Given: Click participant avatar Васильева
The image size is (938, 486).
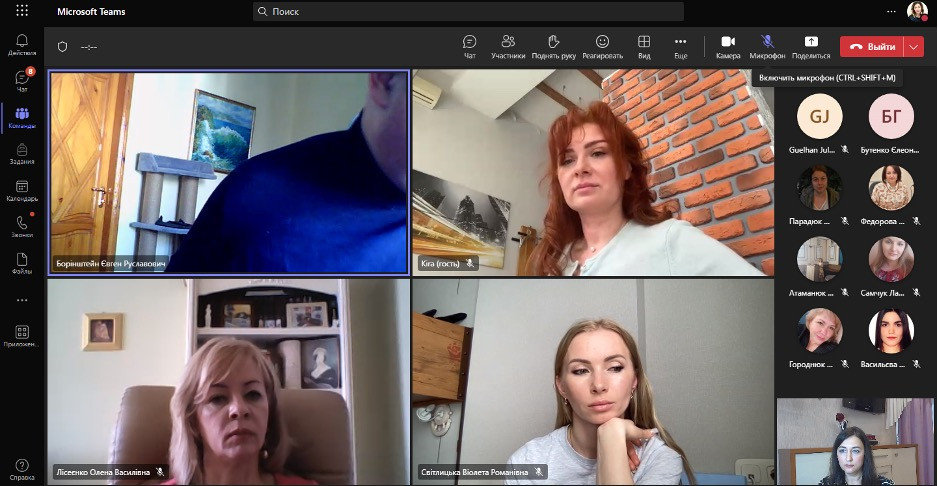Looking at the screenshot, I should 891,330.
